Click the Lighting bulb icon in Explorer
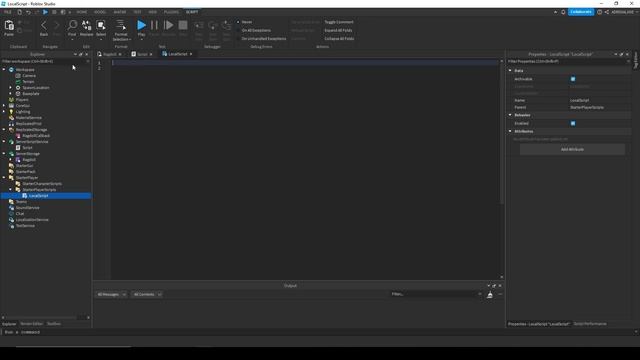 pyautogui.click(x=11, y=111)
